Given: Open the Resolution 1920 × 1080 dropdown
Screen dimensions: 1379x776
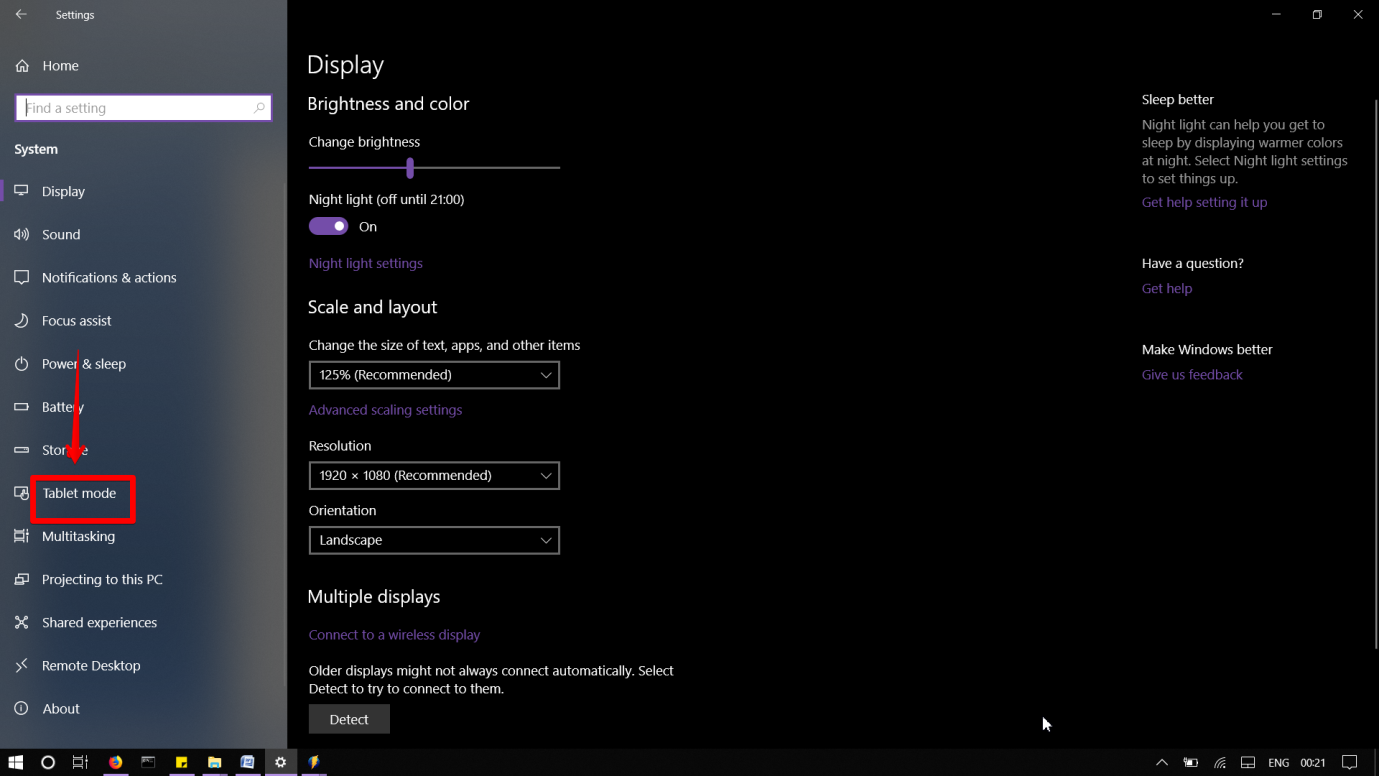Looking at the screenshot, I should click(x=434, y=475).
